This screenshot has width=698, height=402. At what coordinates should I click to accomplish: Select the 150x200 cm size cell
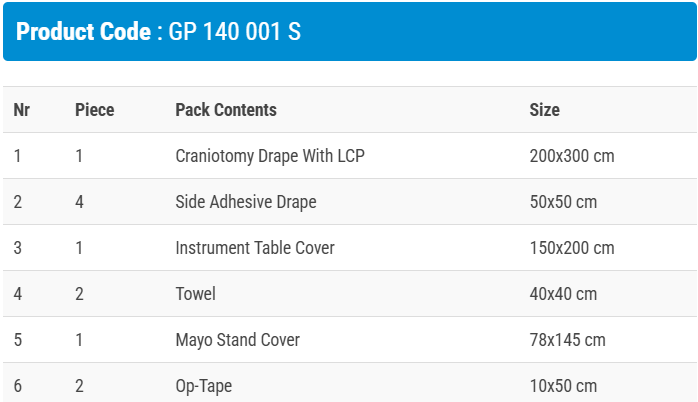point(572,248)
